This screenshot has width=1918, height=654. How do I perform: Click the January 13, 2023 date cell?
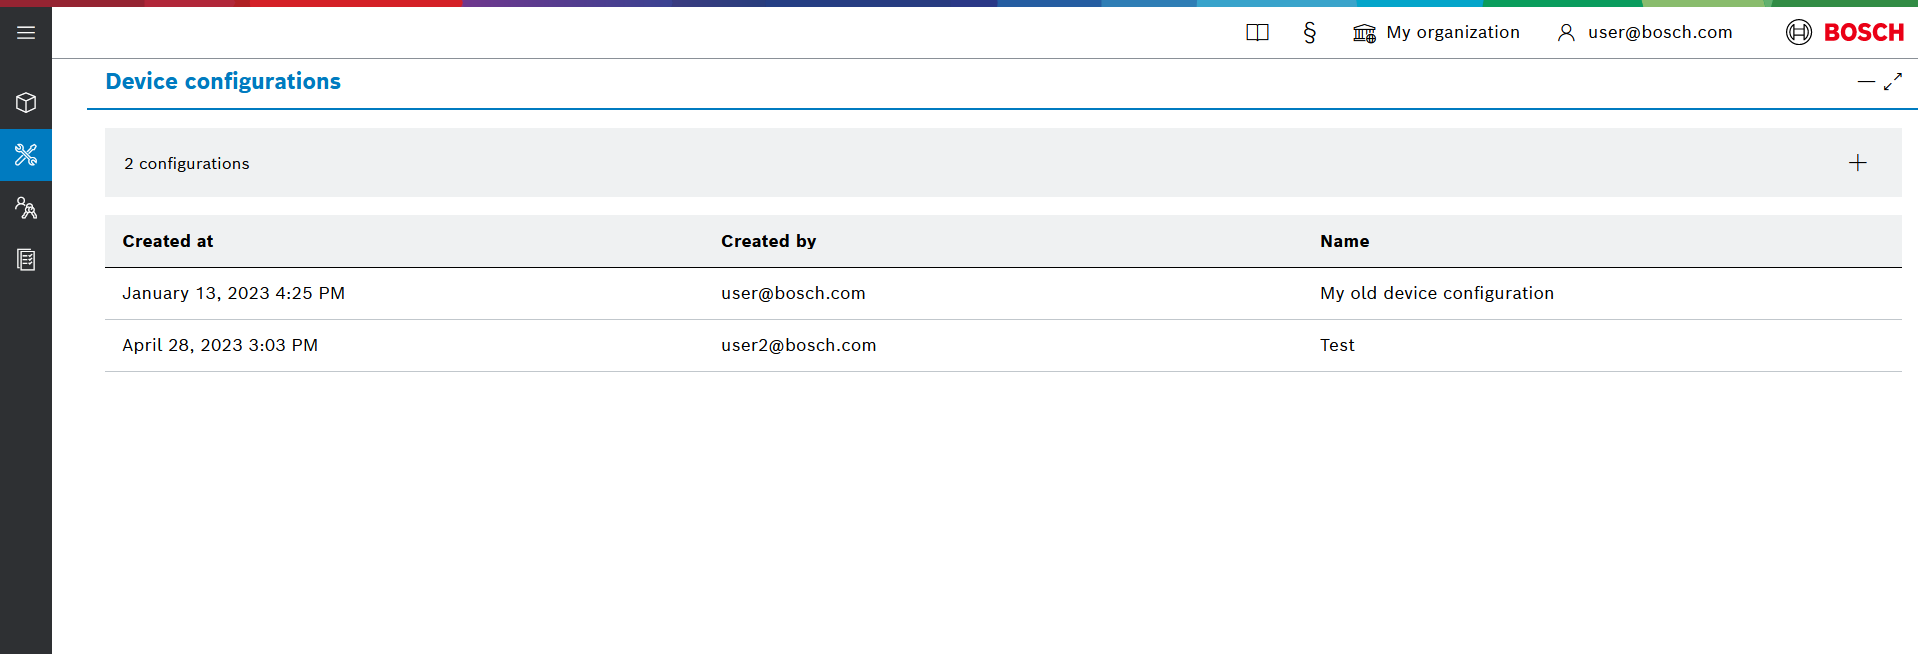tap(233, 293)
